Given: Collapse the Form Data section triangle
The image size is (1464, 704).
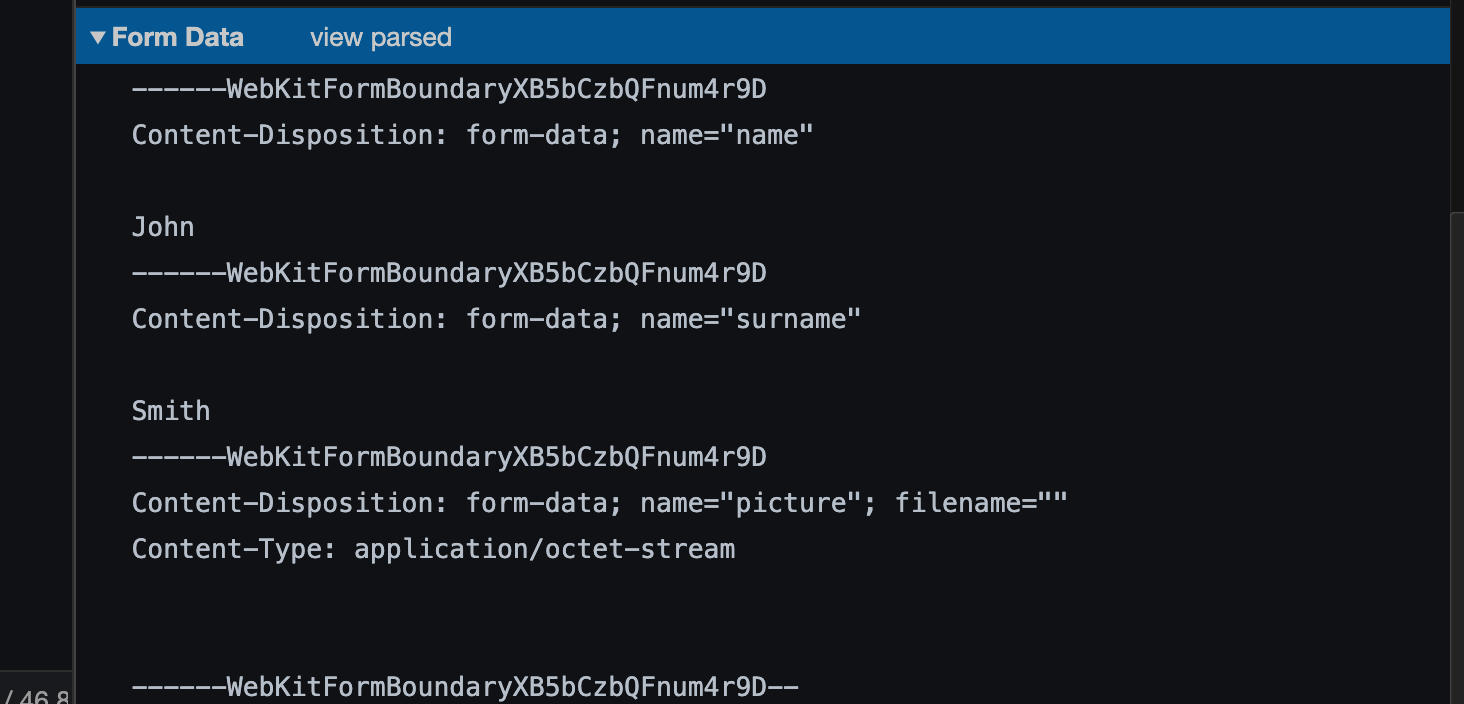Looking at the screenshot, I should [97, 38].
